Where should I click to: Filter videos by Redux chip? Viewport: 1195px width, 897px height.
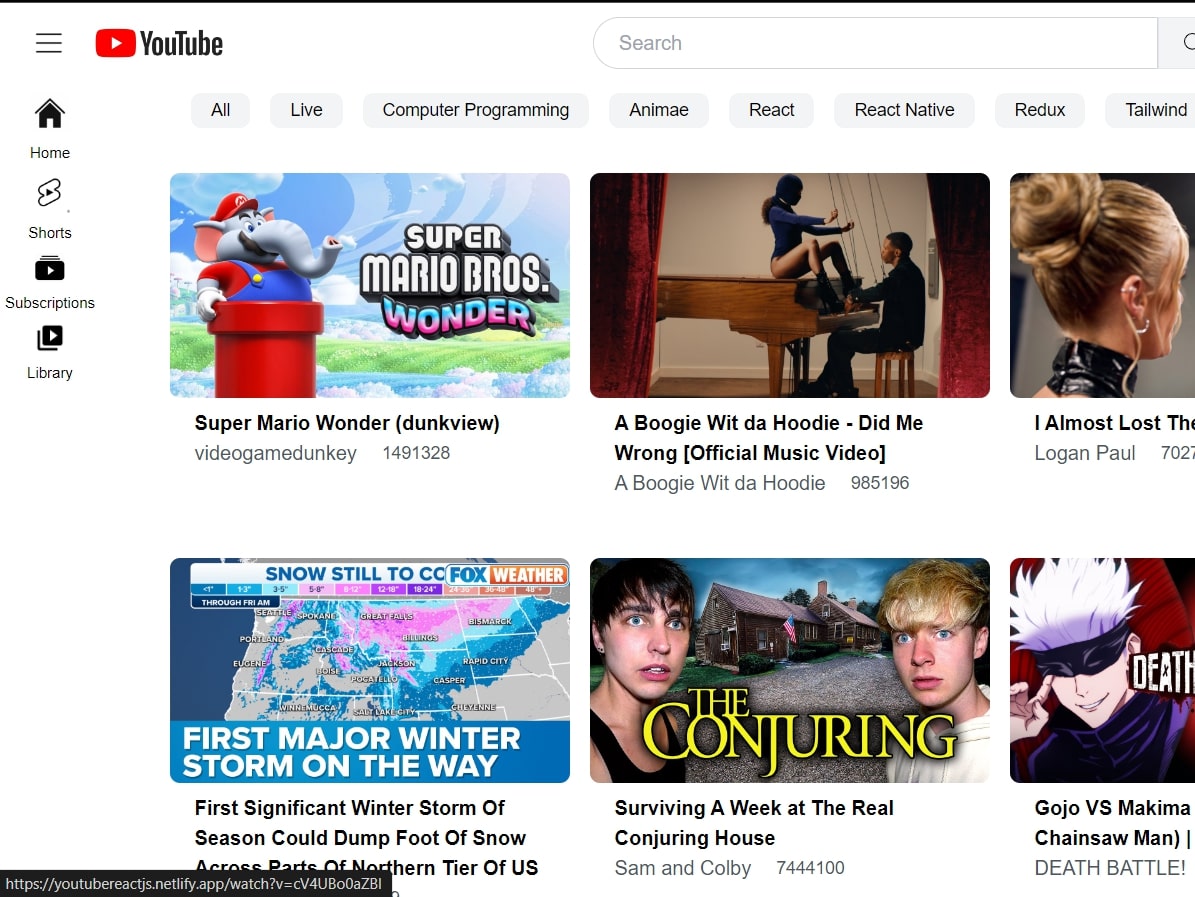pos(1040,110)
